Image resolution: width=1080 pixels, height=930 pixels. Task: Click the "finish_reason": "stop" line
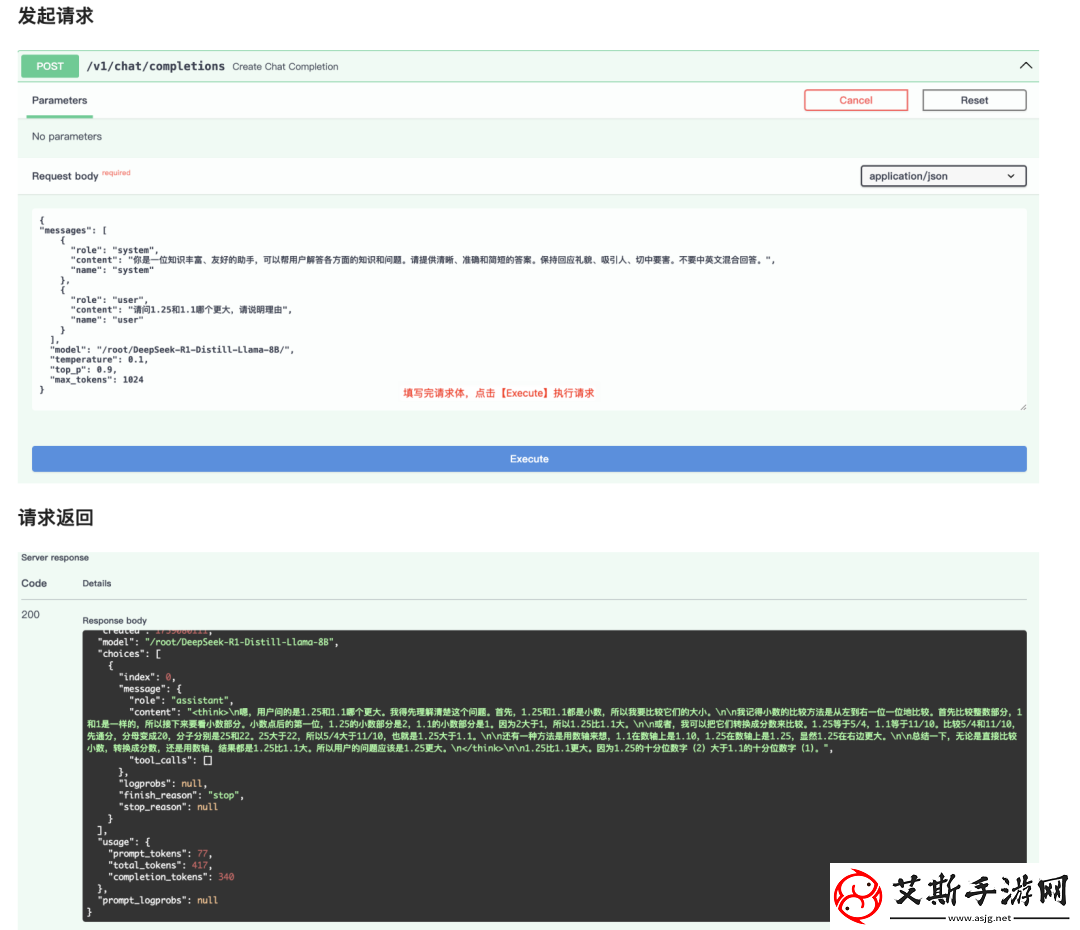pyautogui.click(x=181, y=795)
